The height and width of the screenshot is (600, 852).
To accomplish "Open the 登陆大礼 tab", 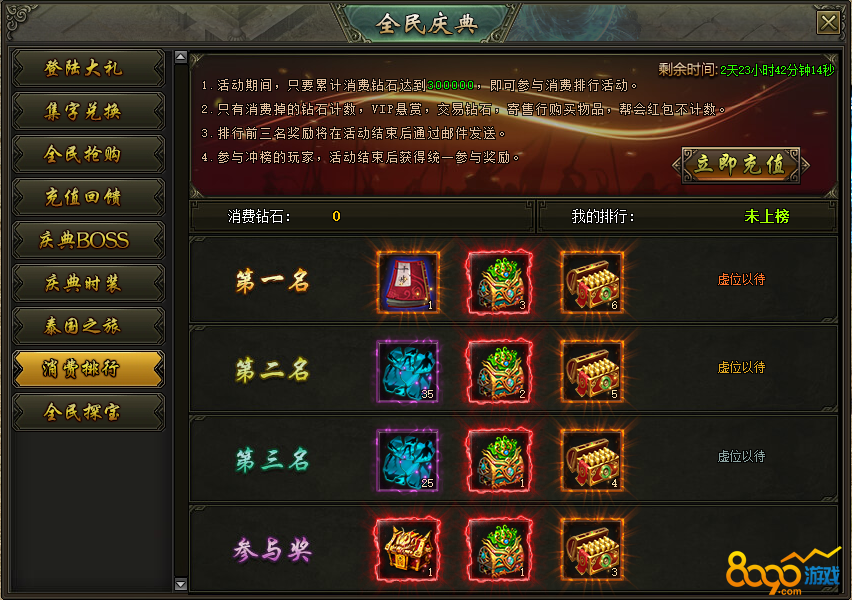I will coord(88,68).
